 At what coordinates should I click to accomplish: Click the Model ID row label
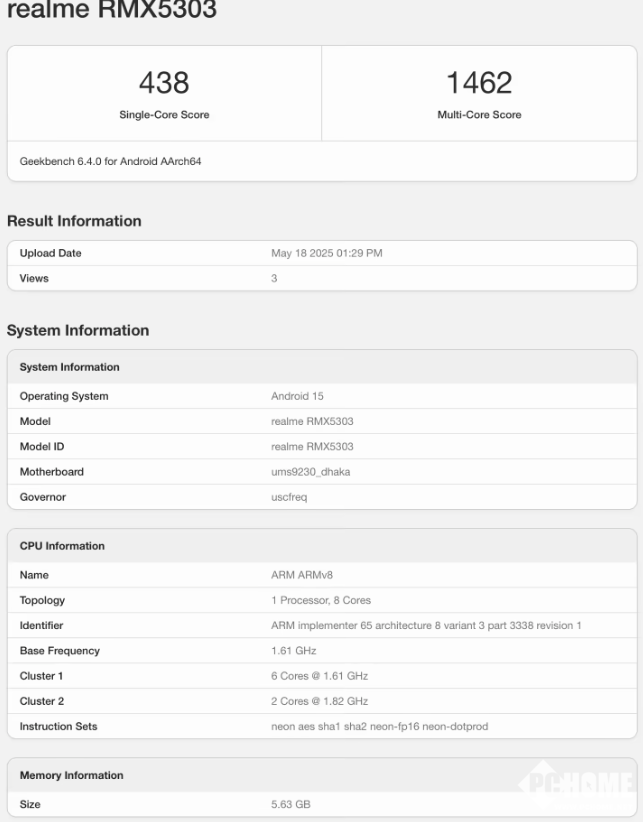coord(43,446)
